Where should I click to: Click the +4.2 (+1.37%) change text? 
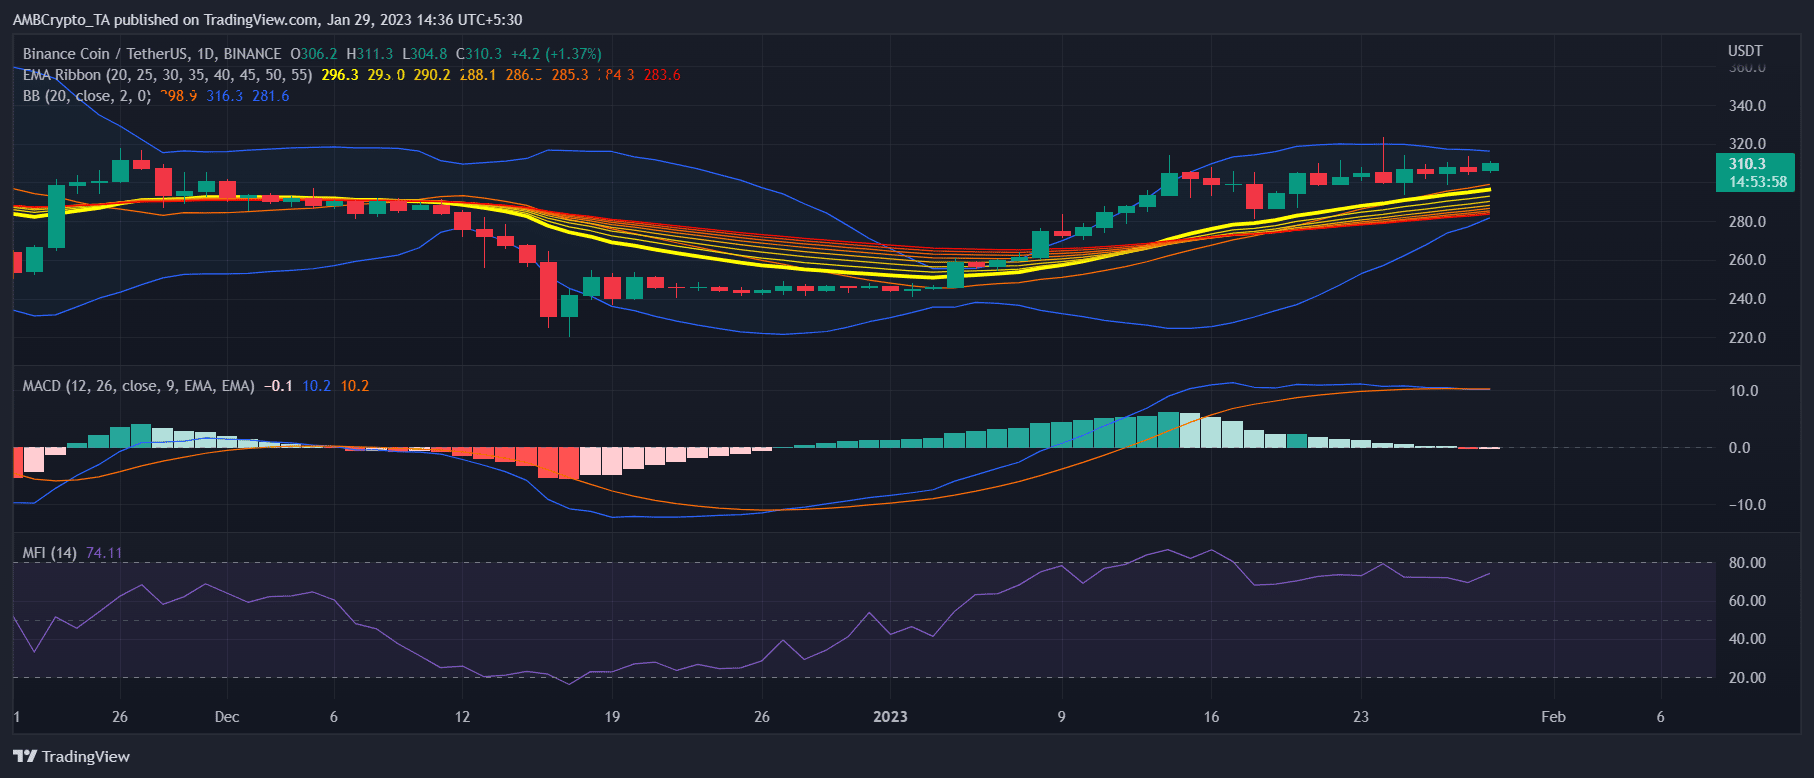click(556, 54)
